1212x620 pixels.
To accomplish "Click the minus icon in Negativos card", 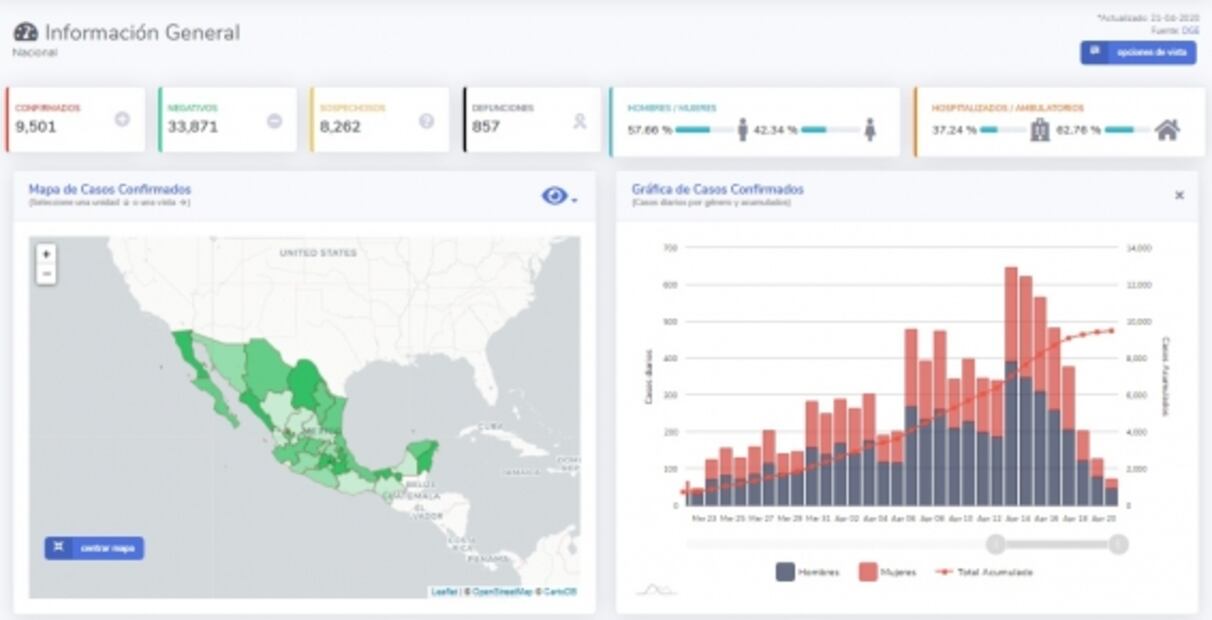I will coord(274,121).
